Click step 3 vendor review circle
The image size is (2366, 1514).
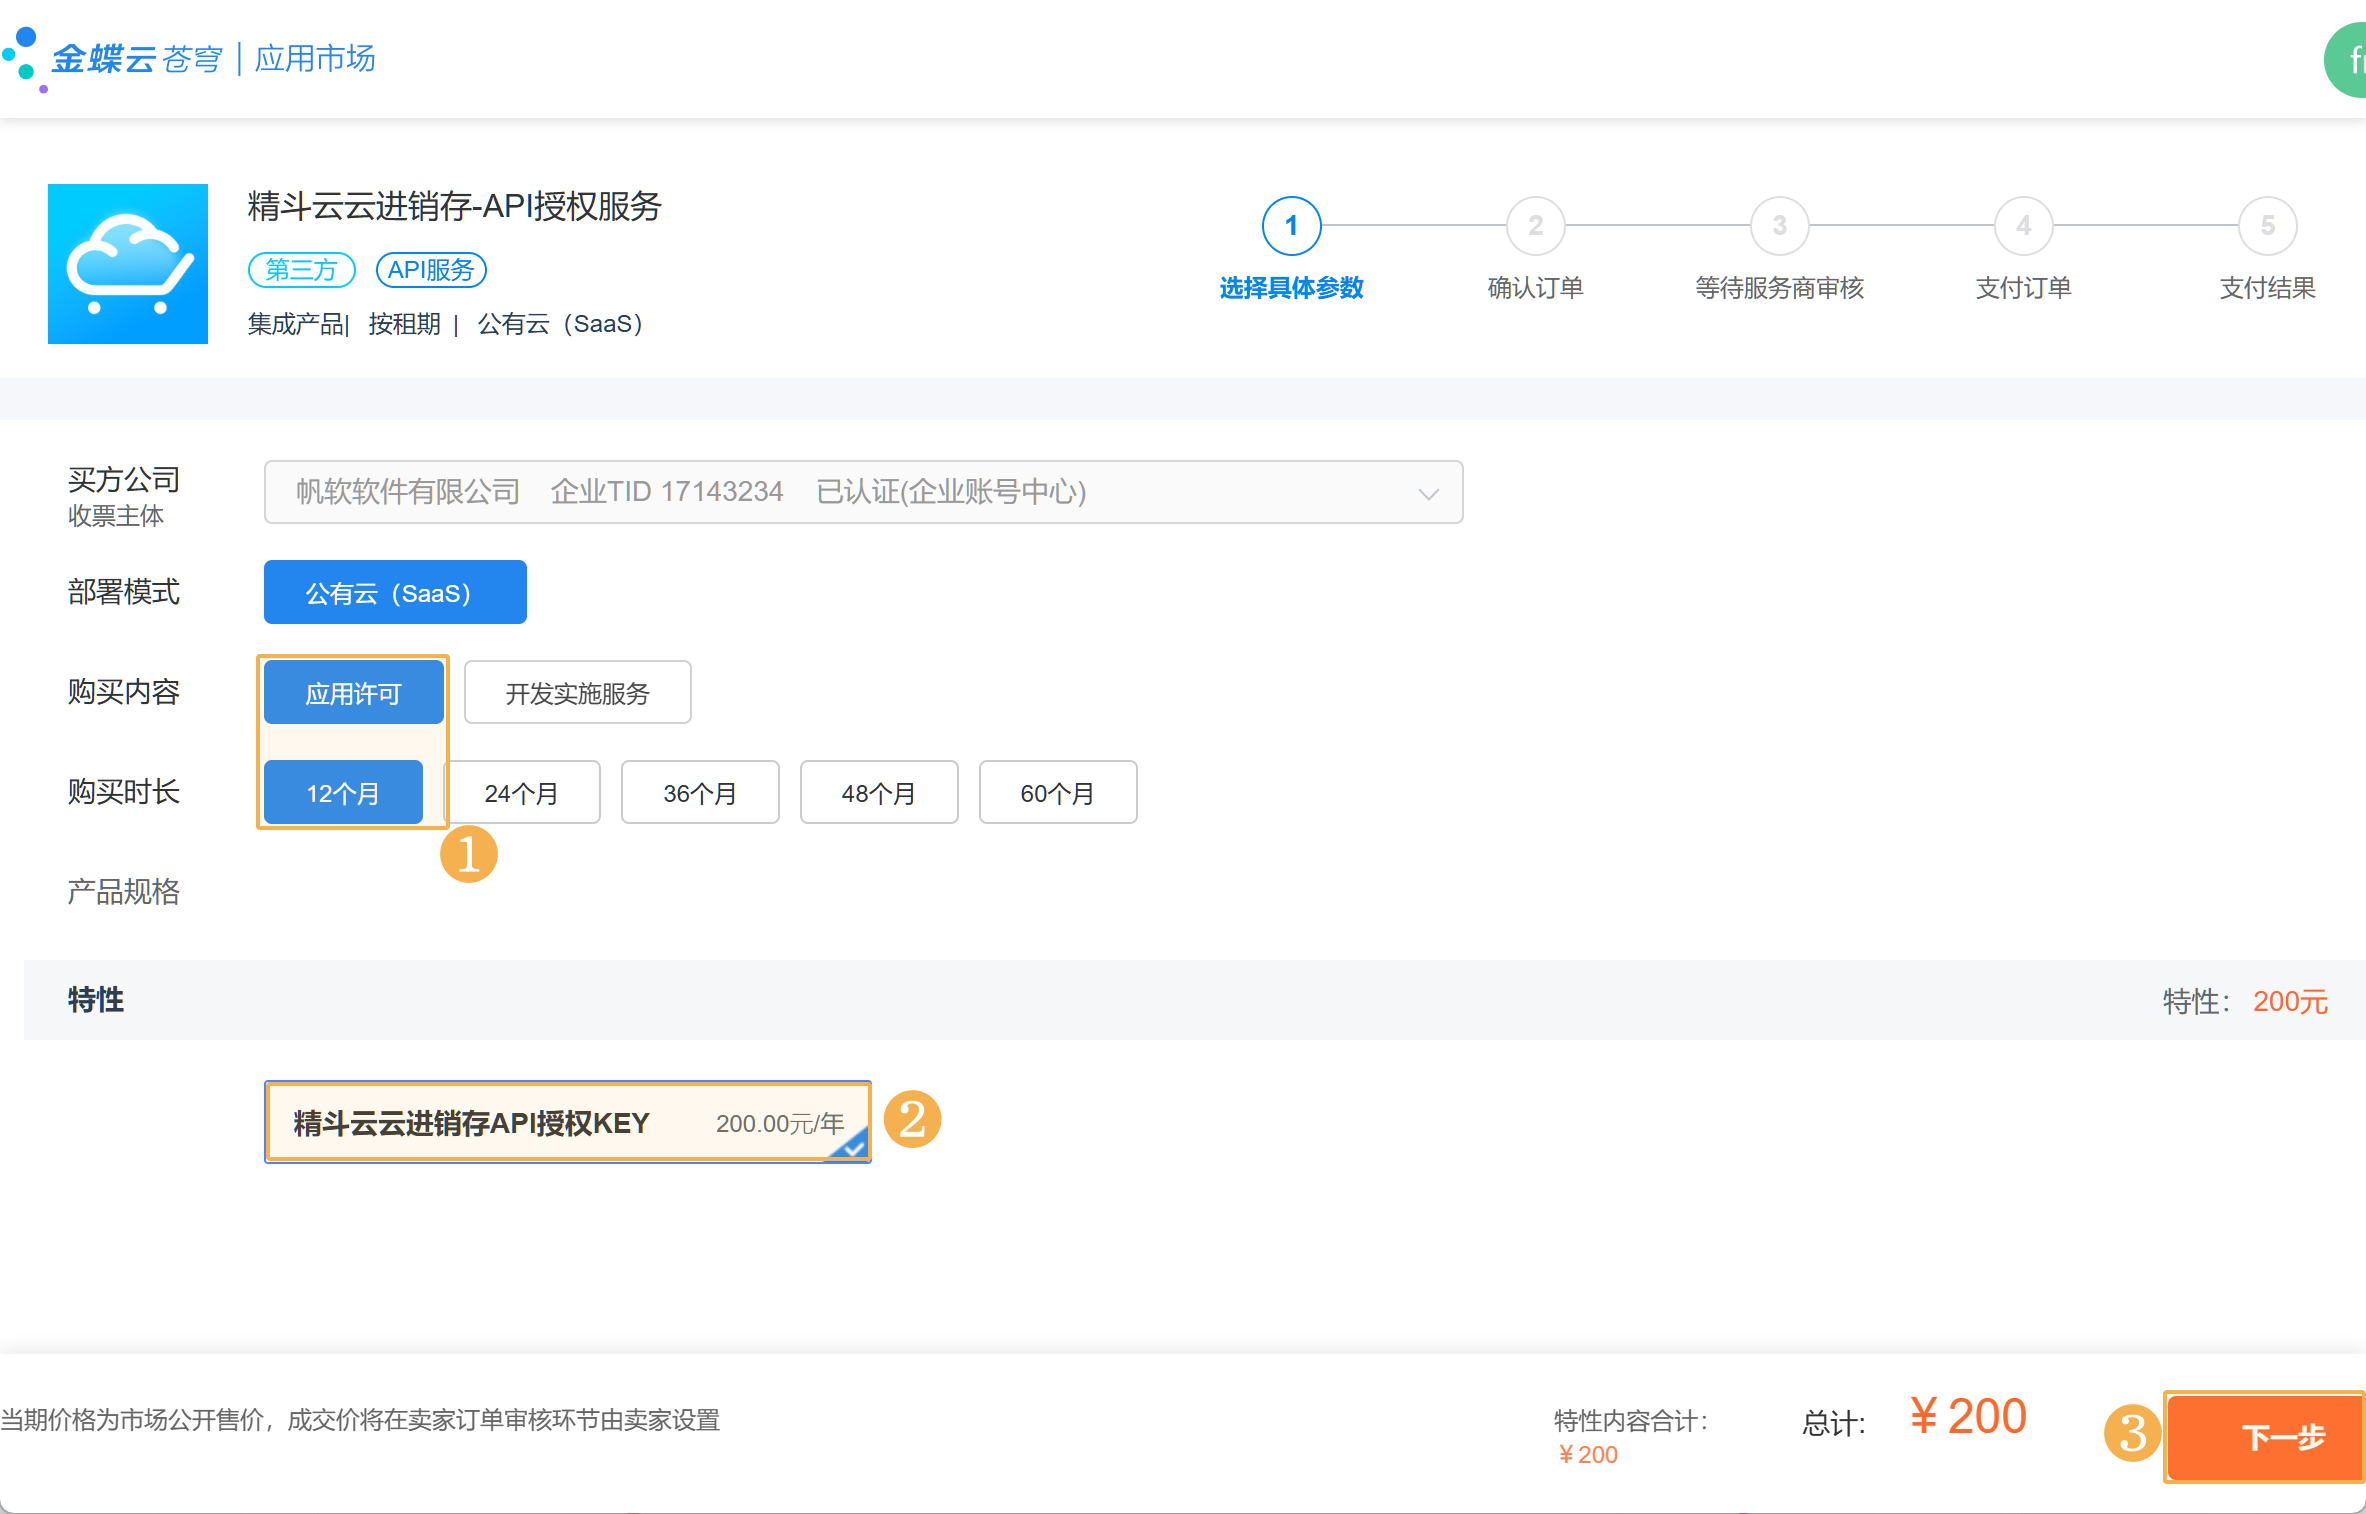1779,226
